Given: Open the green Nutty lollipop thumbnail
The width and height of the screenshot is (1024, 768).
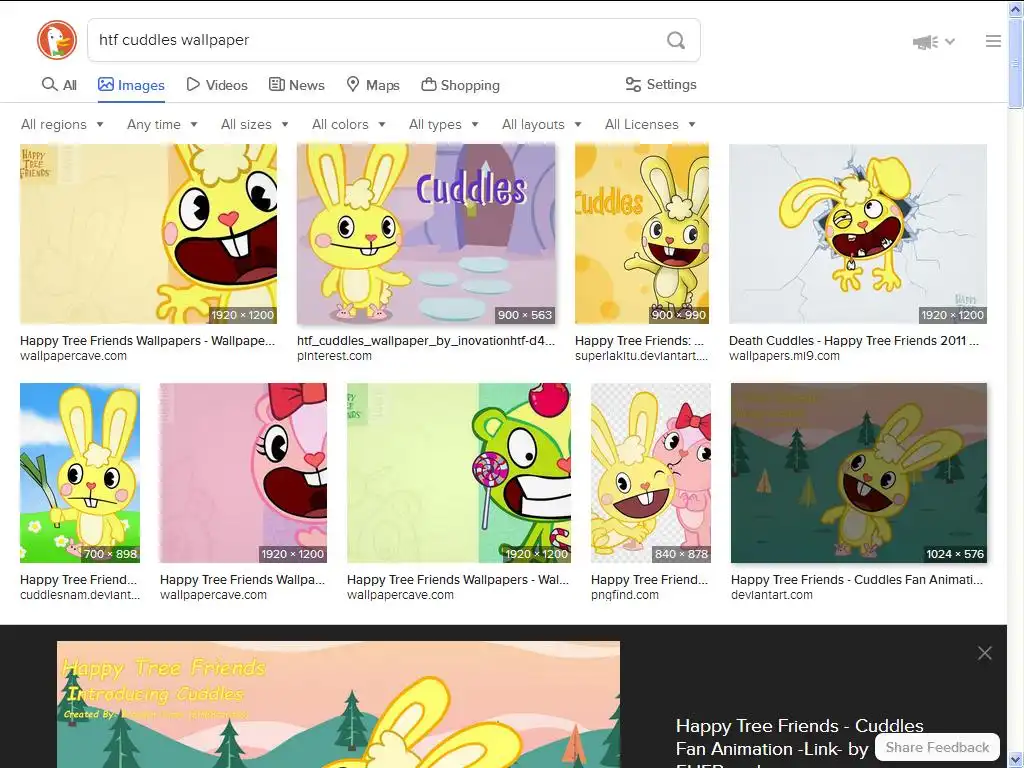Looking at the screenshot, I should point(458,473).
